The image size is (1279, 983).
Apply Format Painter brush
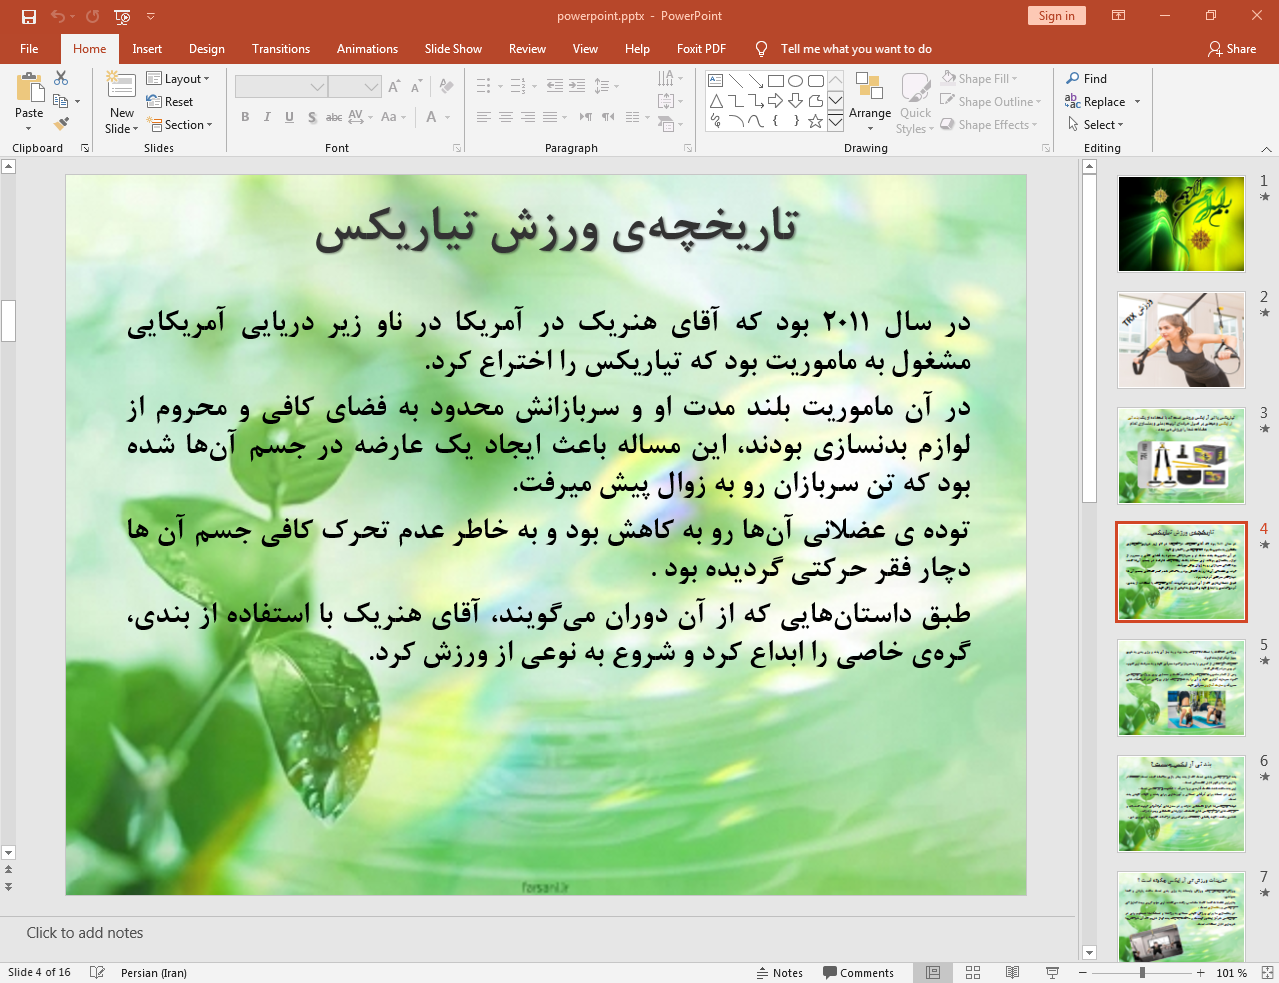click(x=61, y=124)
